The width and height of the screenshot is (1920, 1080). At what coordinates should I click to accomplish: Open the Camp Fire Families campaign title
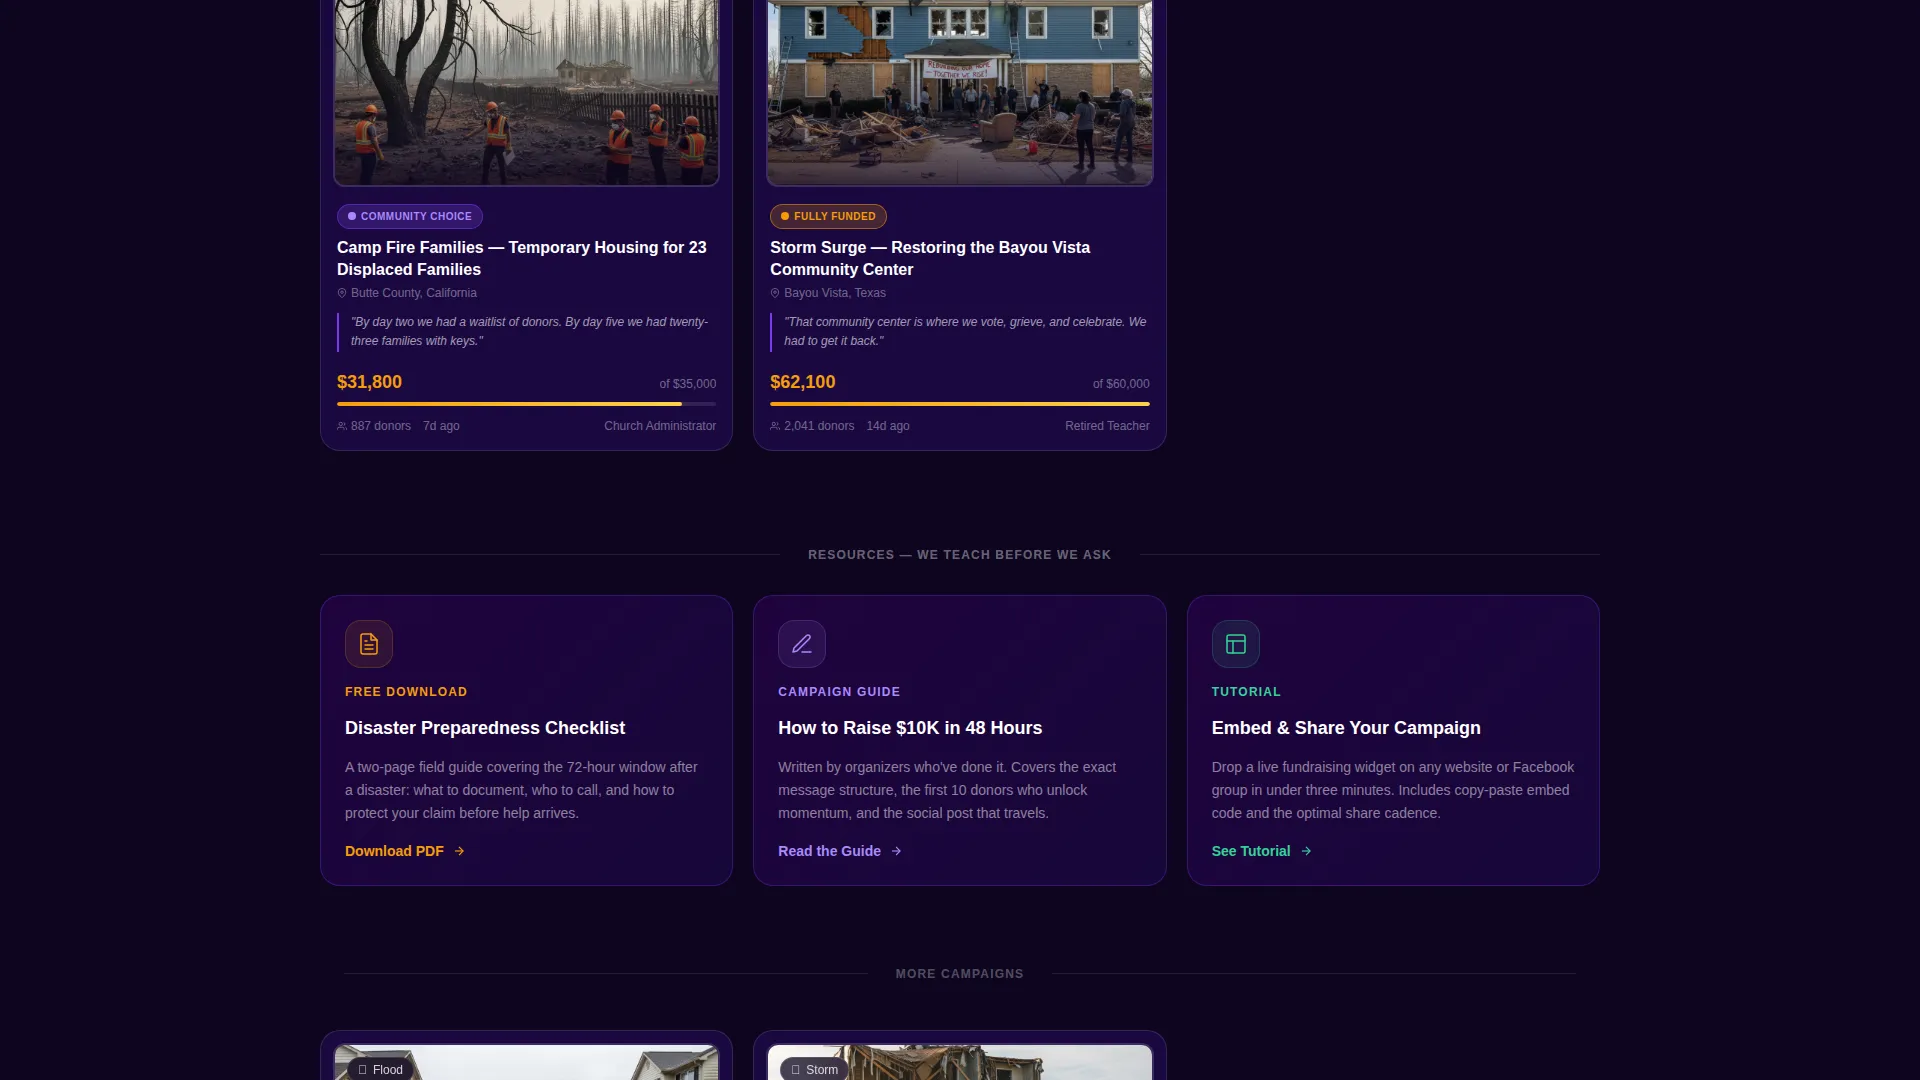click(522, 258)
